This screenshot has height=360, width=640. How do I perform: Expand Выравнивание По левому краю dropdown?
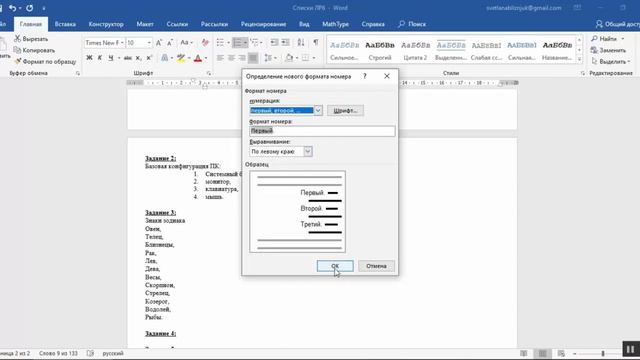click(308, 151)
